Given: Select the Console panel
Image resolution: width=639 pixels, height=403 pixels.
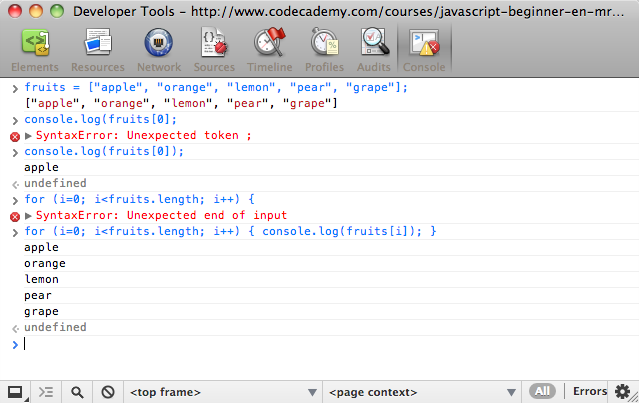Looking at the screenshot, I should click(424, 49).
